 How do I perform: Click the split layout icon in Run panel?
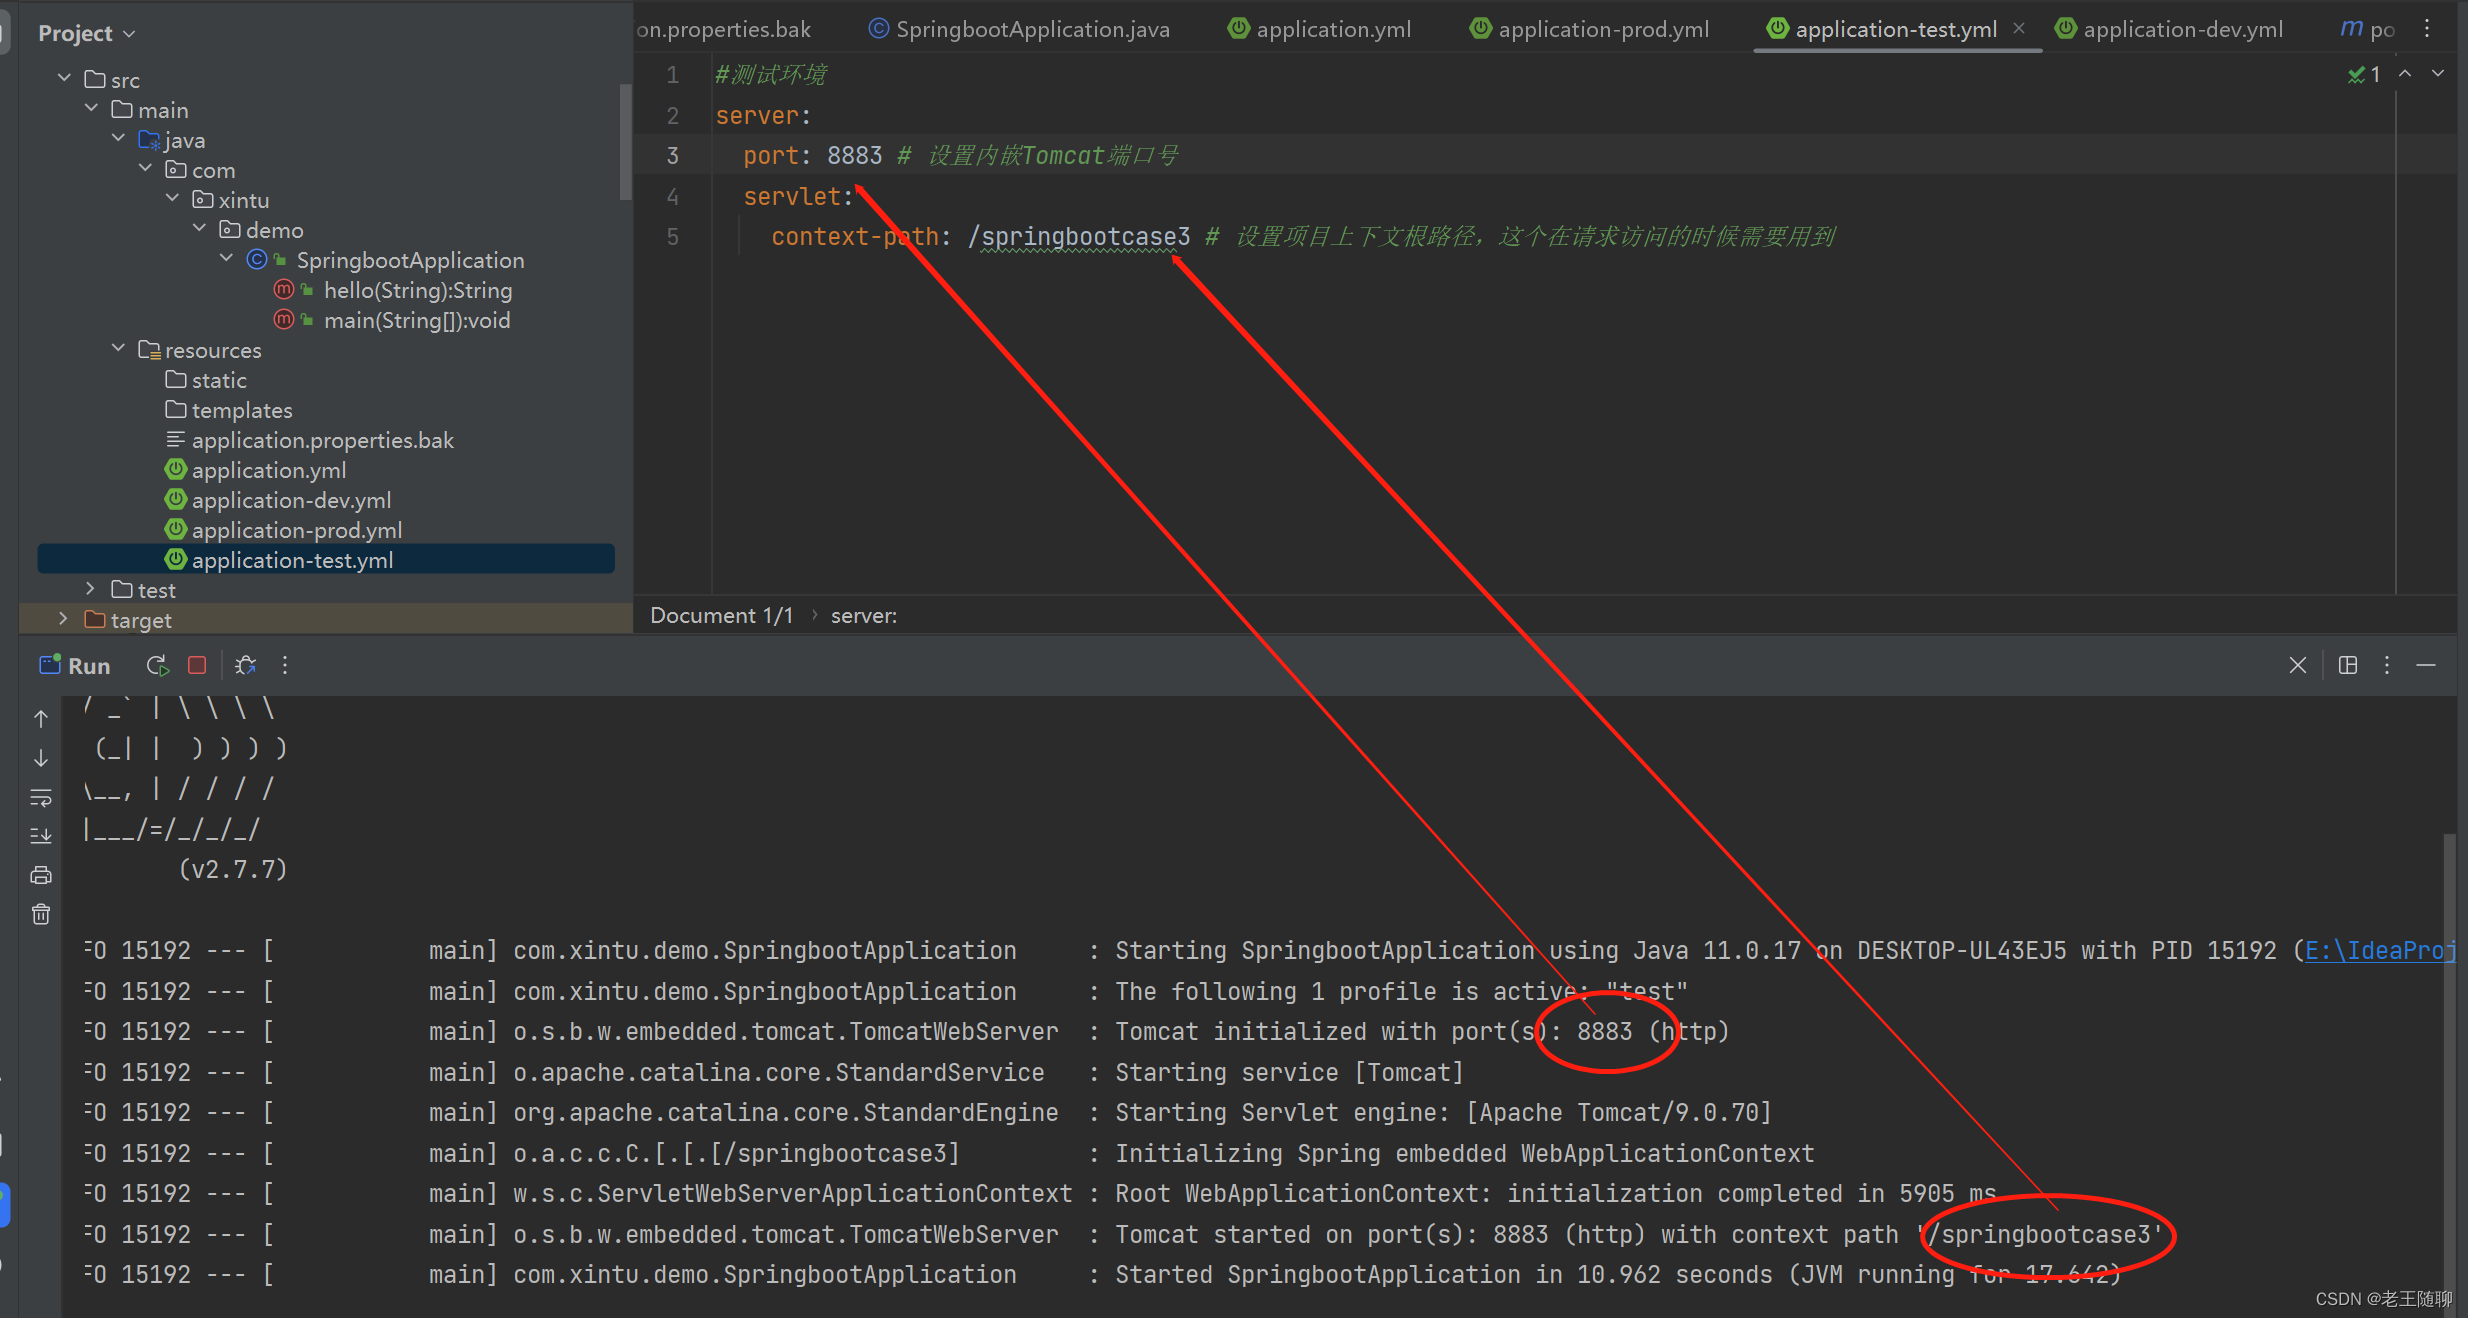tap(2348, 665)
